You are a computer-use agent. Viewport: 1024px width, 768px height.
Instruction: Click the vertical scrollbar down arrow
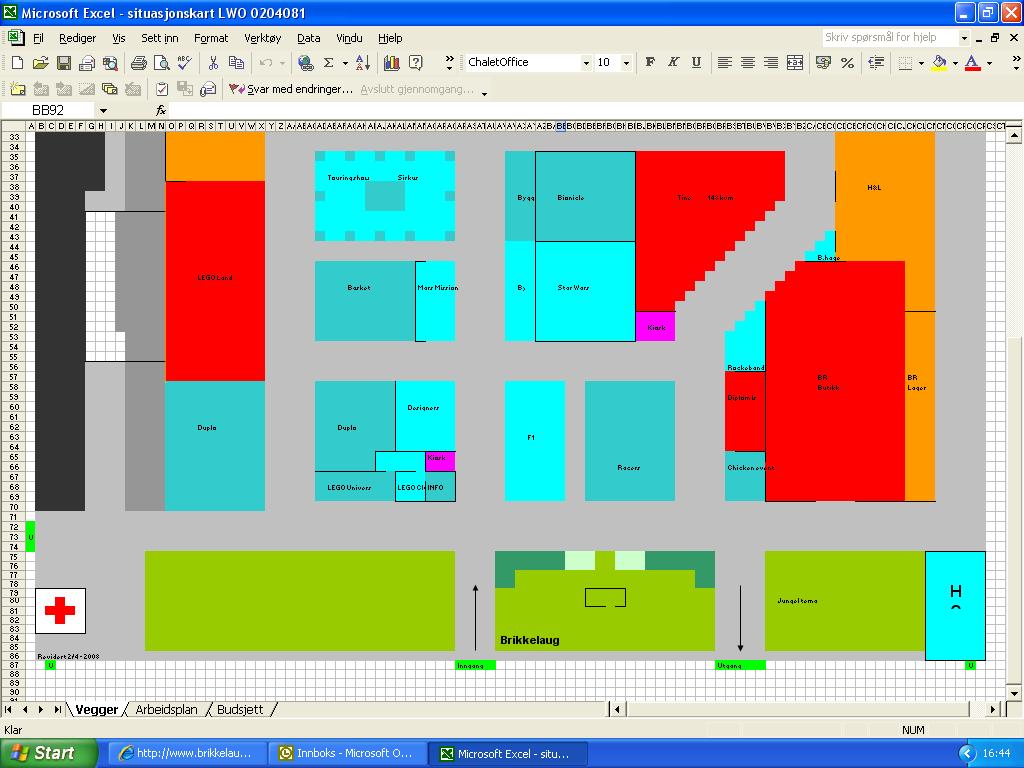pyautogui.click(x=1014, y=694)
